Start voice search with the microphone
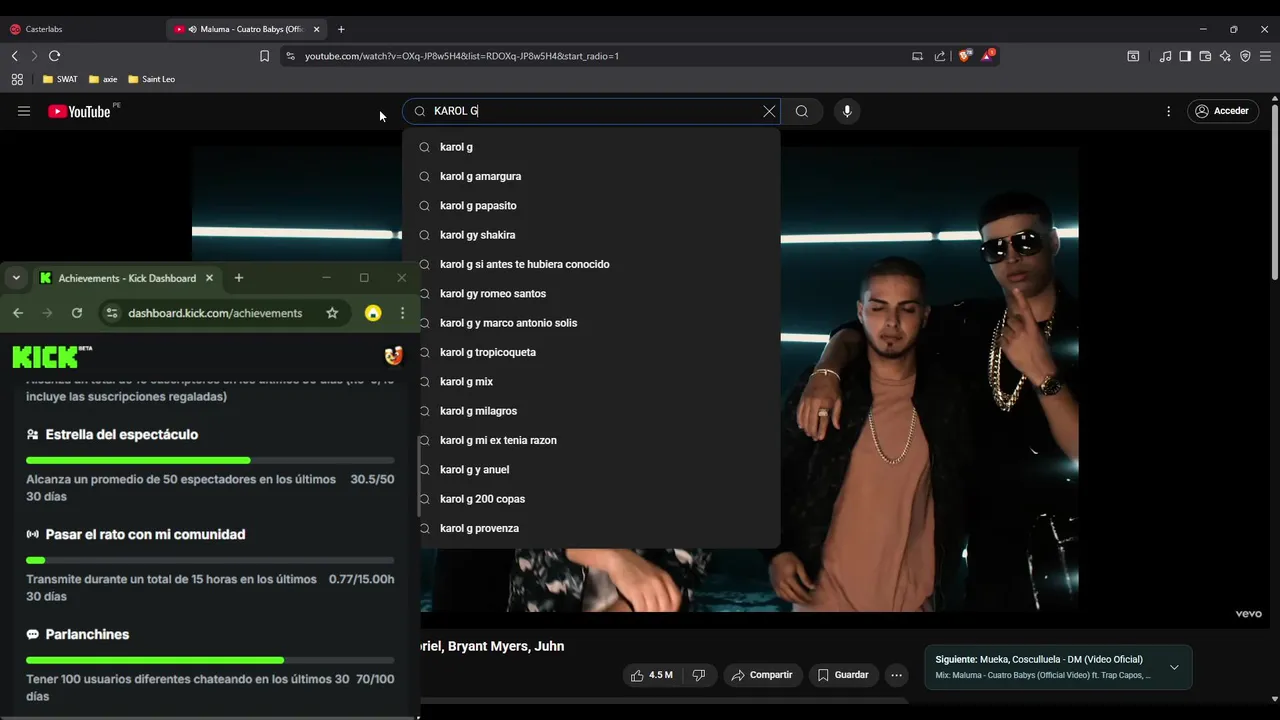 click(x=847, y=111)
